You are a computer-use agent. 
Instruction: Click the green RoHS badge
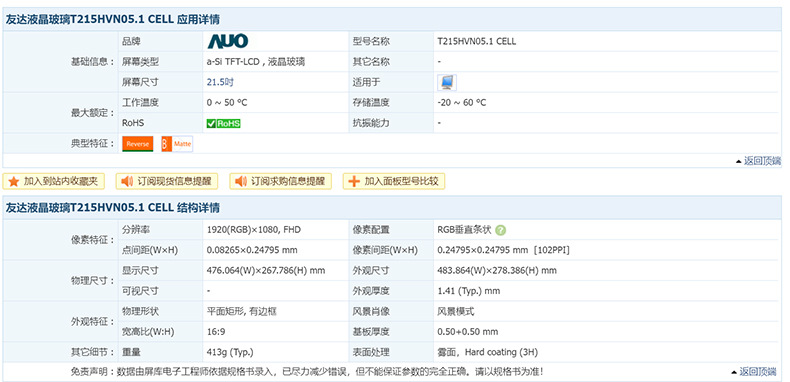(224, 123)
